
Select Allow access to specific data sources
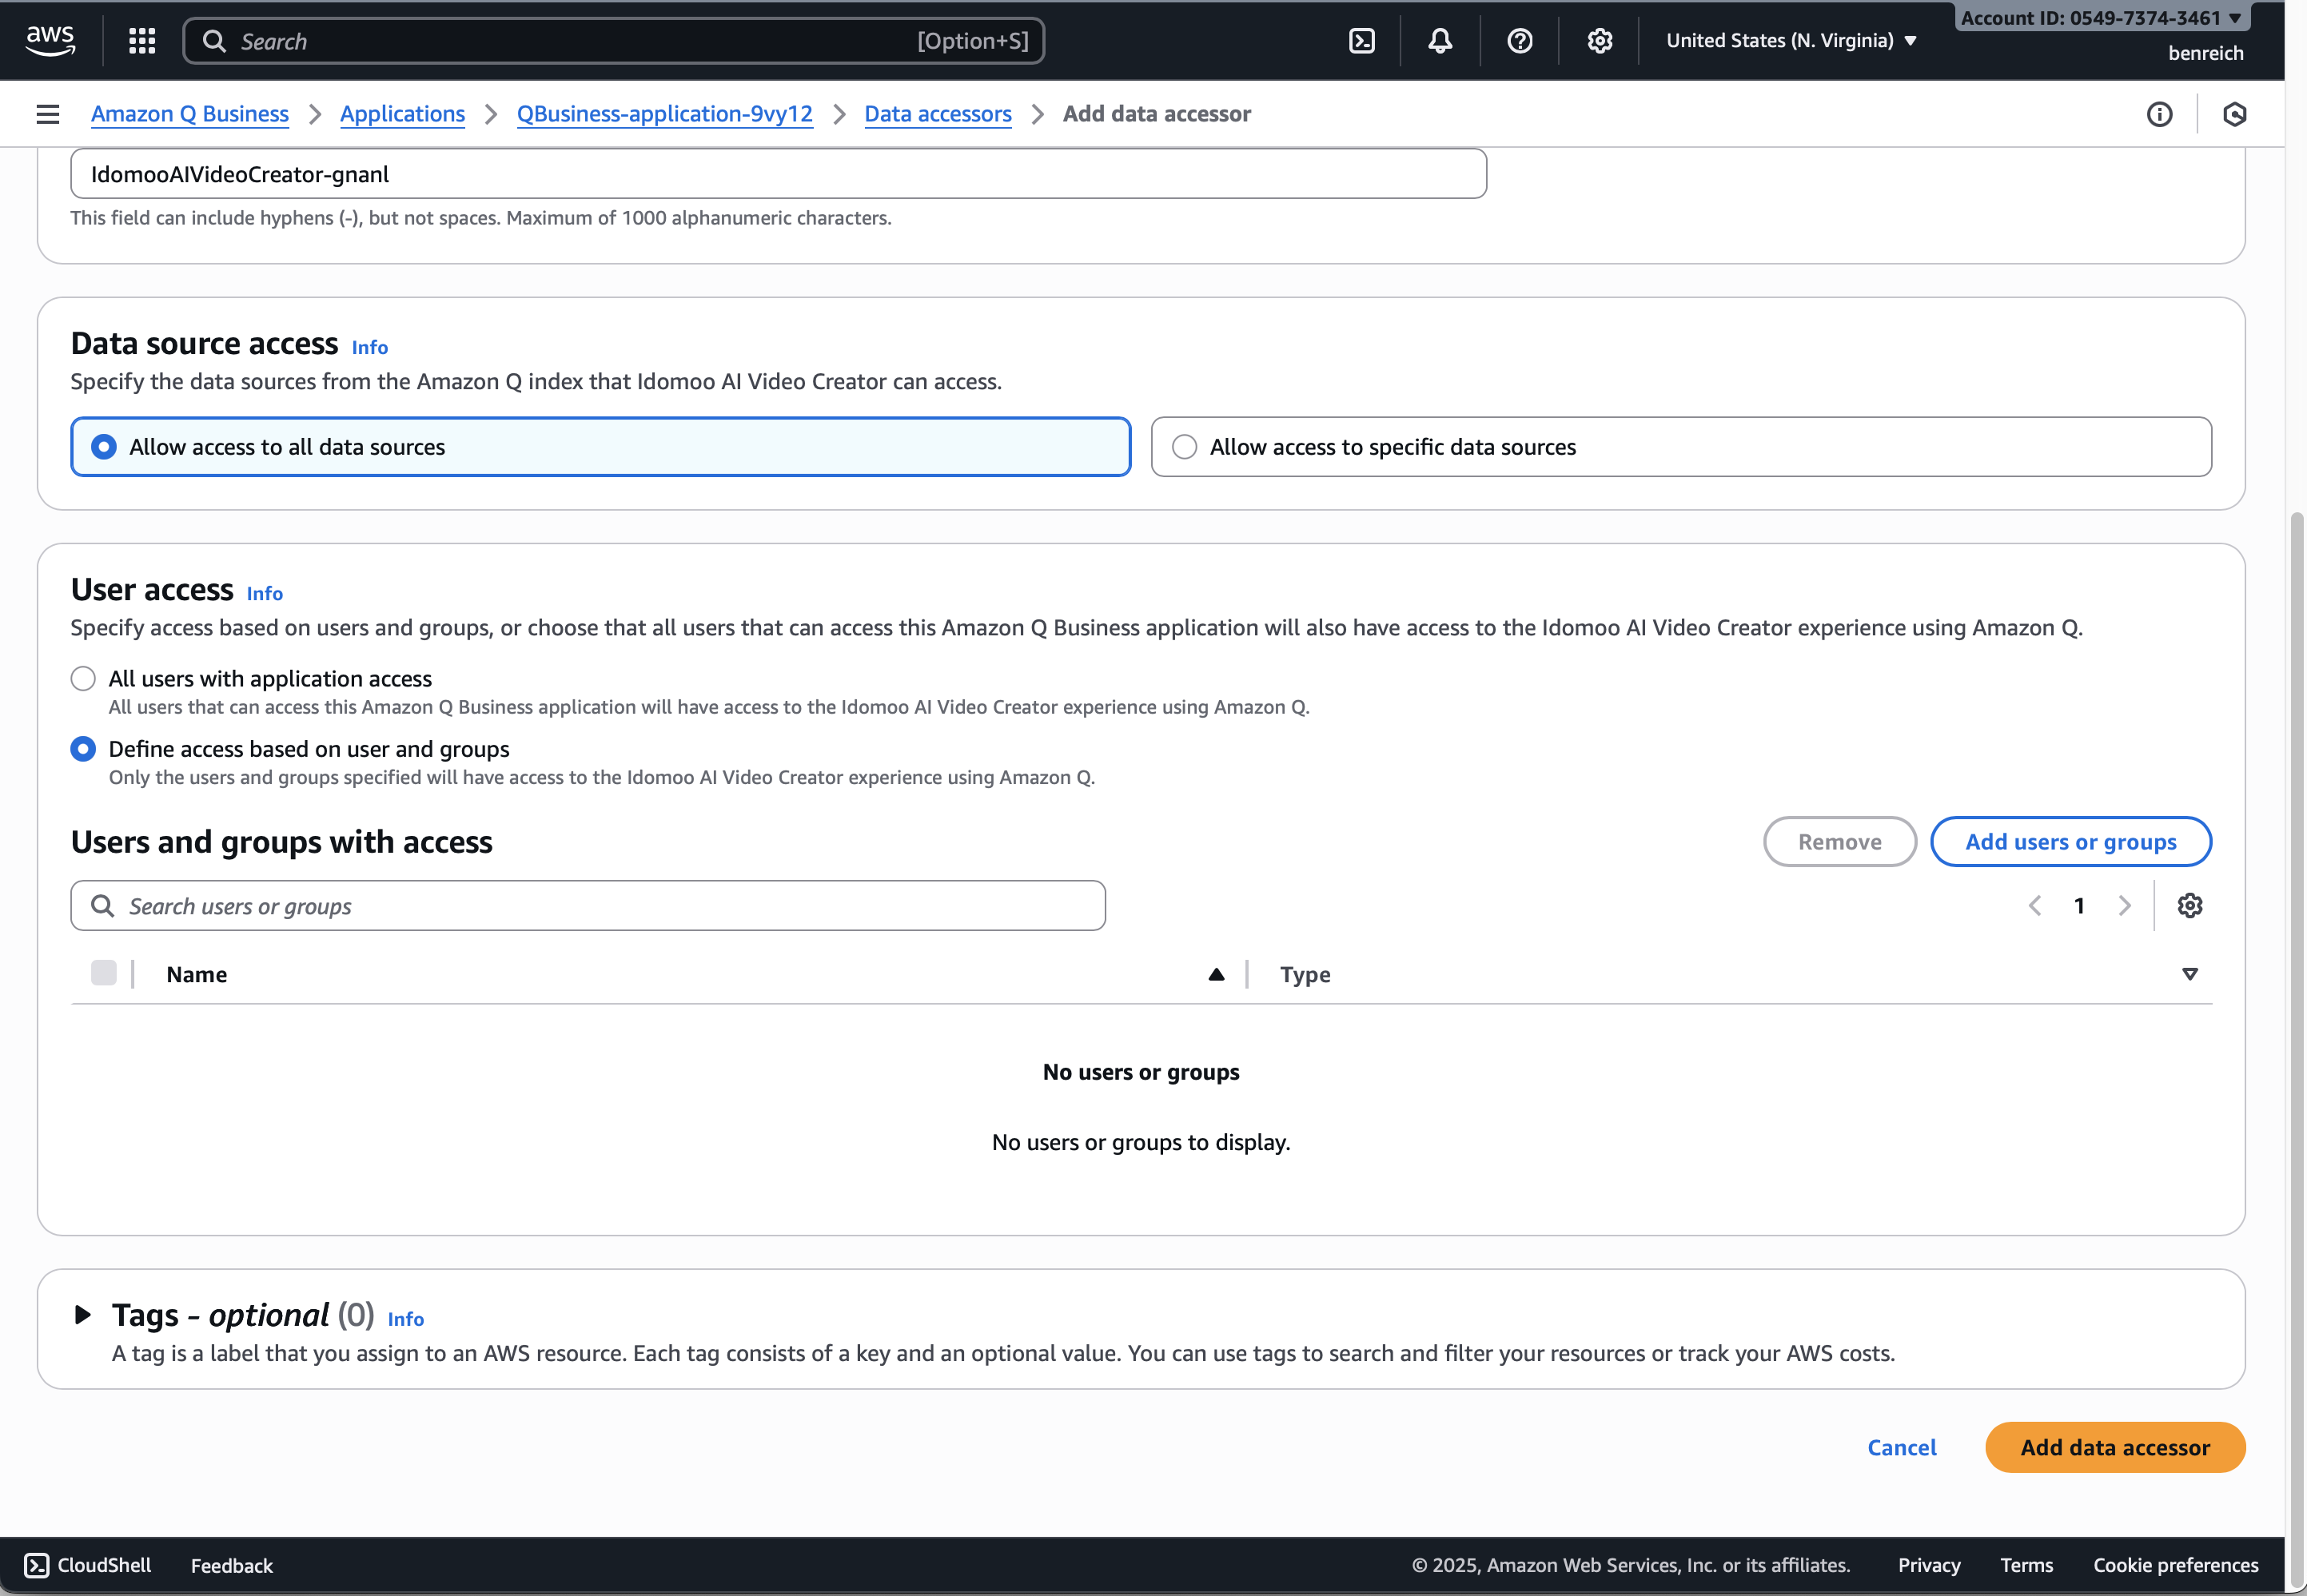point(1185,447)
